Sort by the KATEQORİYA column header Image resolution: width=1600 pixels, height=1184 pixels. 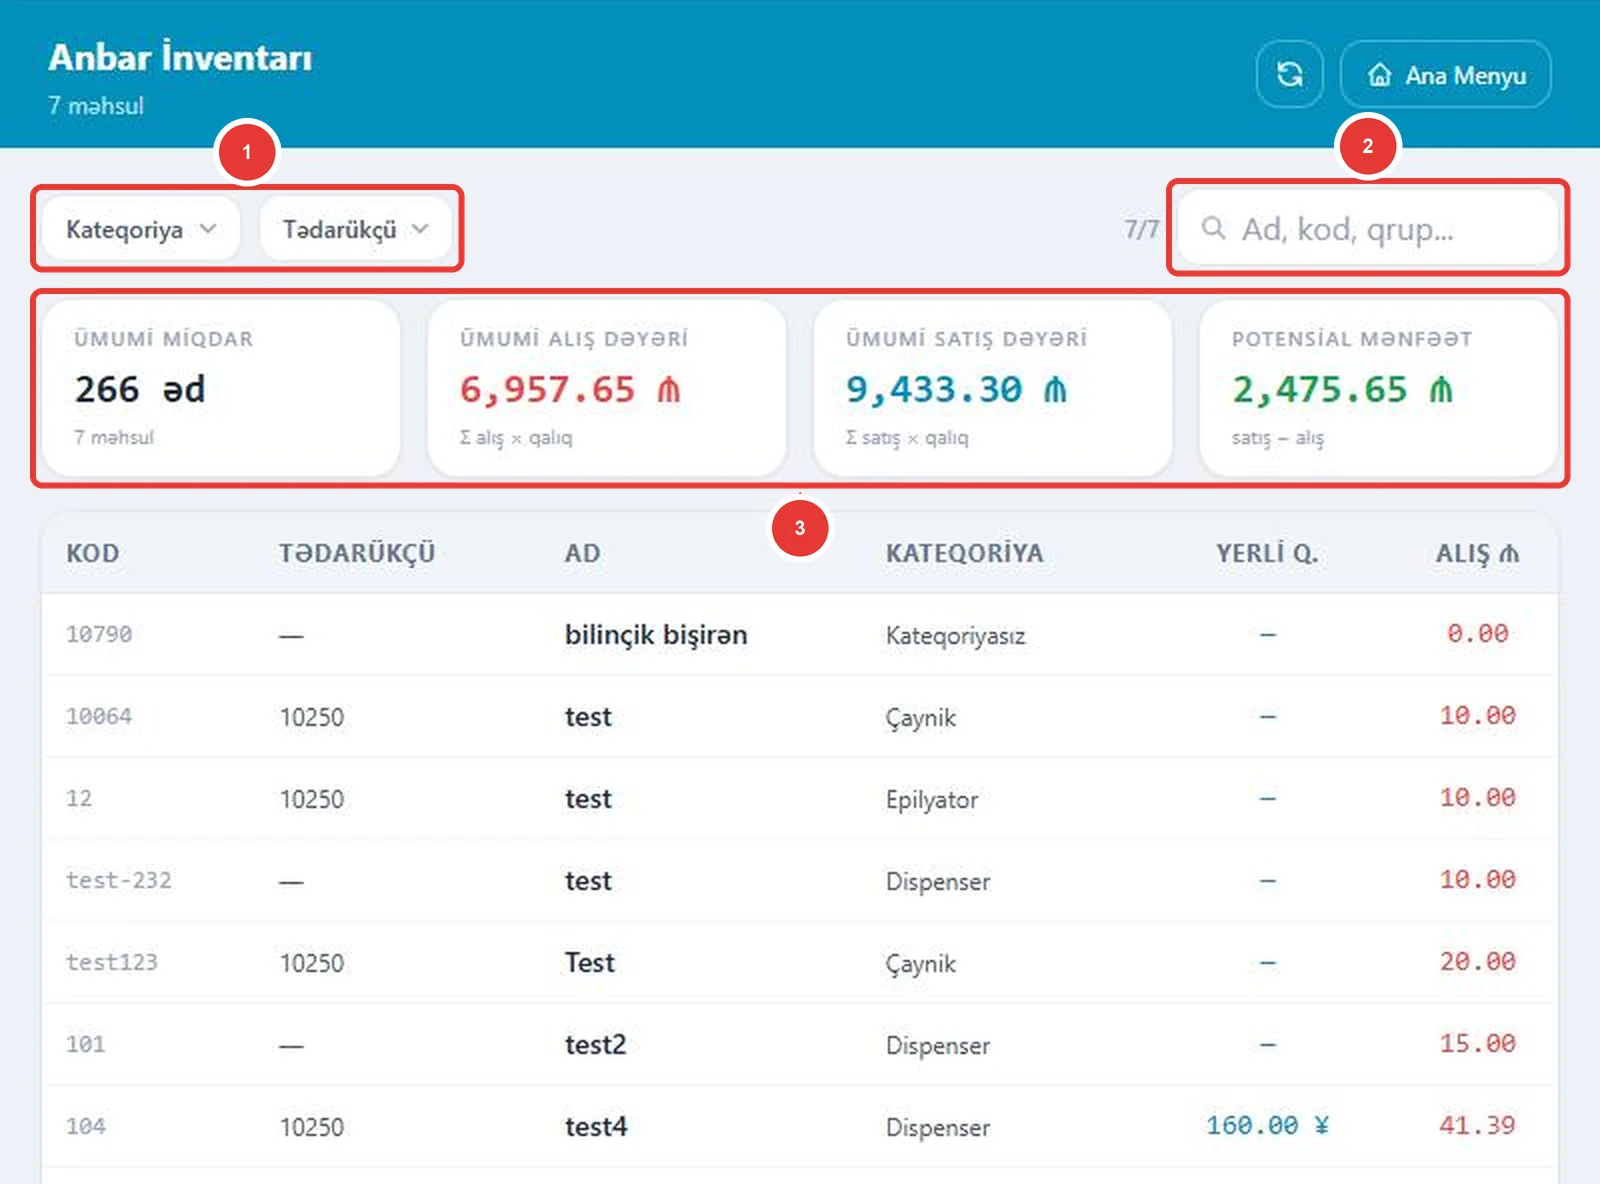point(964,553)
